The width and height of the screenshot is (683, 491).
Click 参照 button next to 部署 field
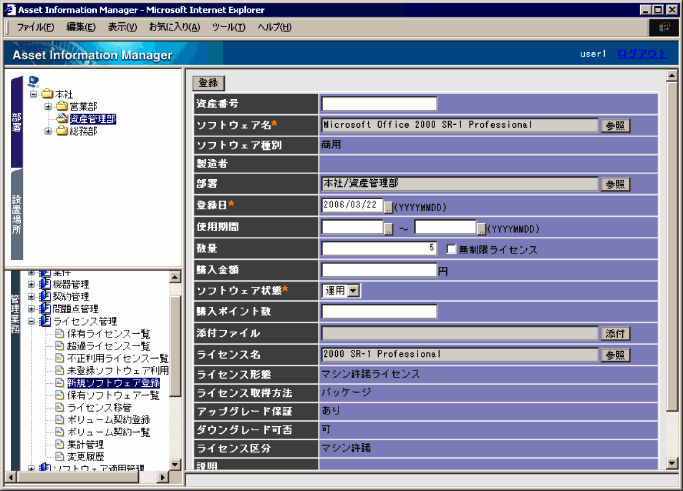pos(615,184)
